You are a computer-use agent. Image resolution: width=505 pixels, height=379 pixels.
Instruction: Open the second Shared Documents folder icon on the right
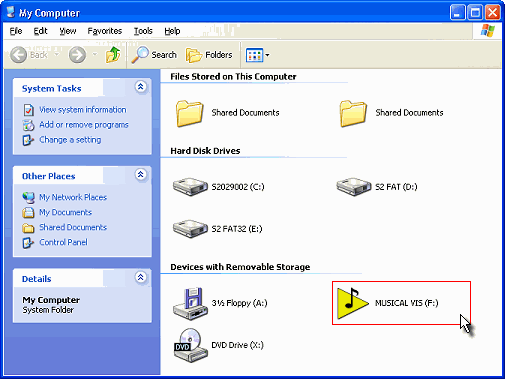[353, 114]
